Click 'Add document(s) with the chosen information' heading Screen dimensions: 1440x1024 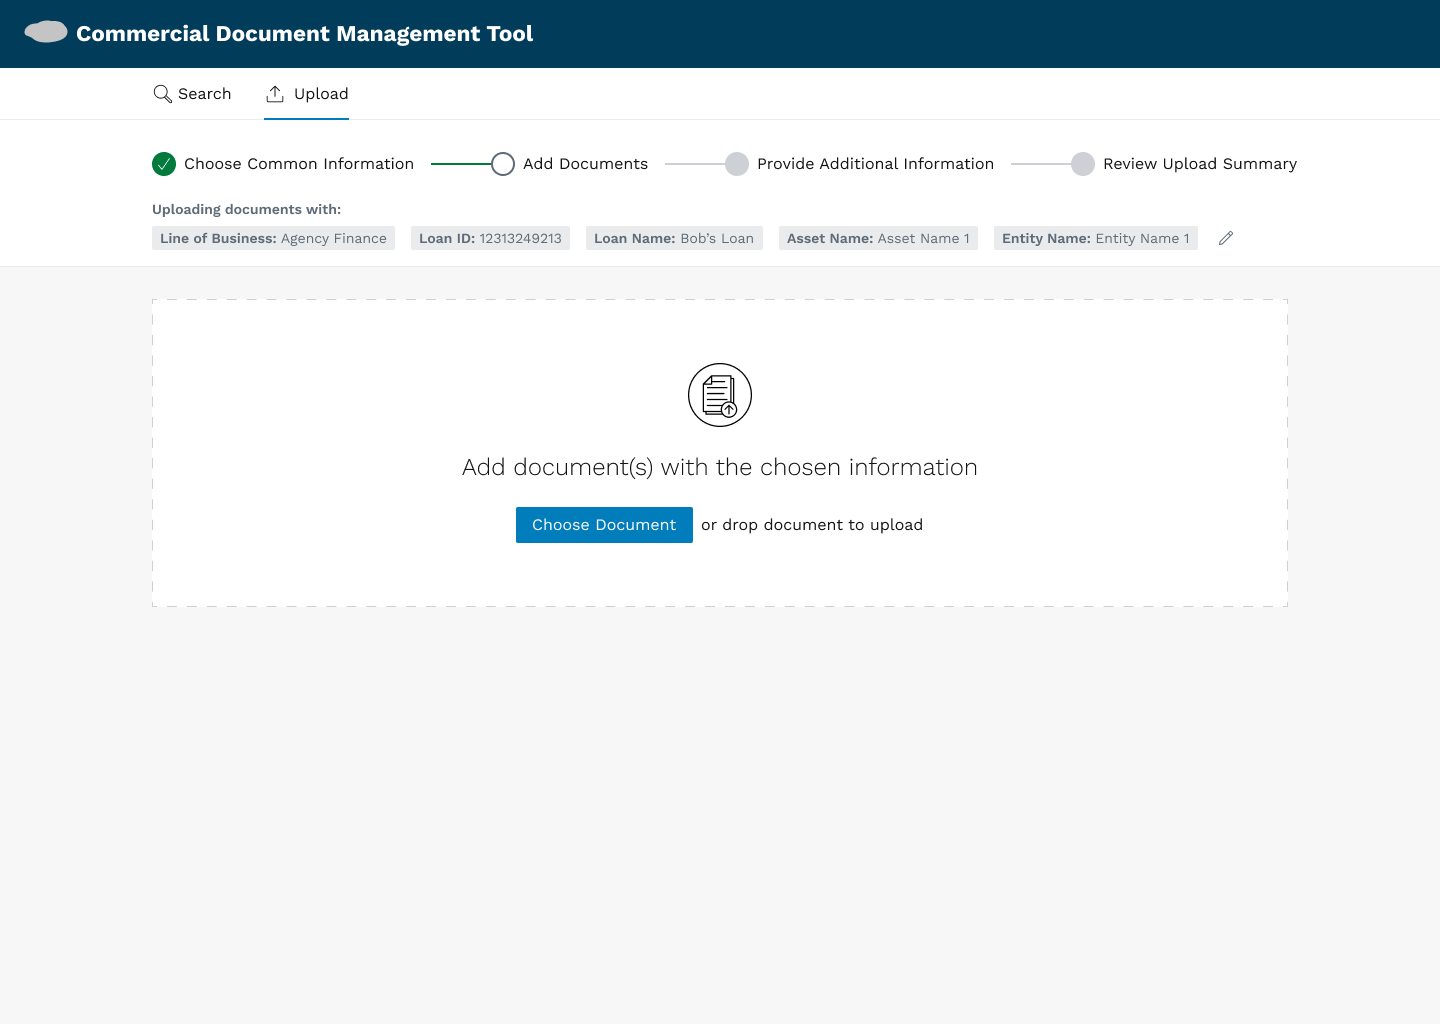[x=720, y=467]
